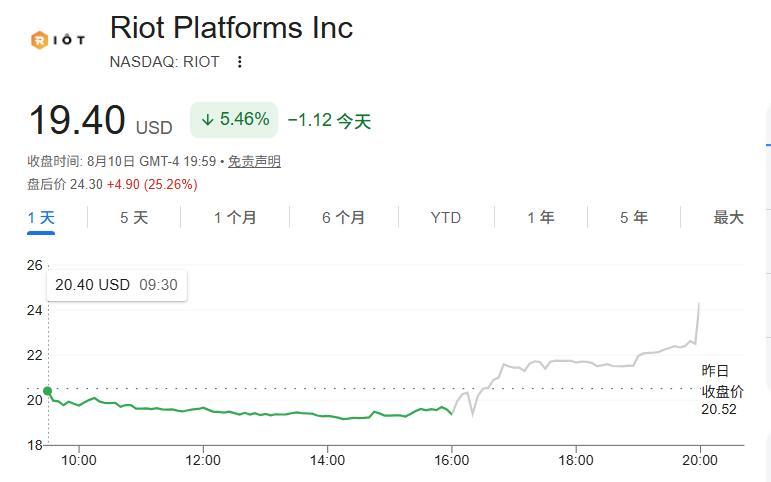Switch to the 5 天 range tab
Screen dimensions: 771x482
click(134, 217)
